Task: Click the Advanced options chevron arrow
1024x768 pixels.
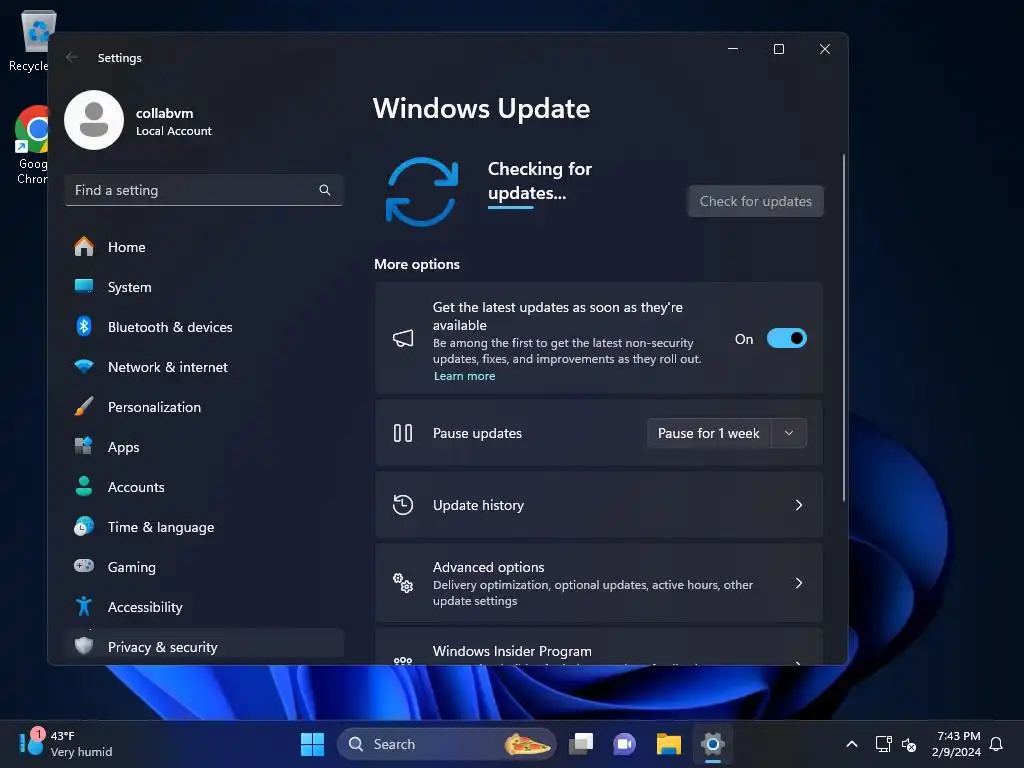Action: coord(799,583)
